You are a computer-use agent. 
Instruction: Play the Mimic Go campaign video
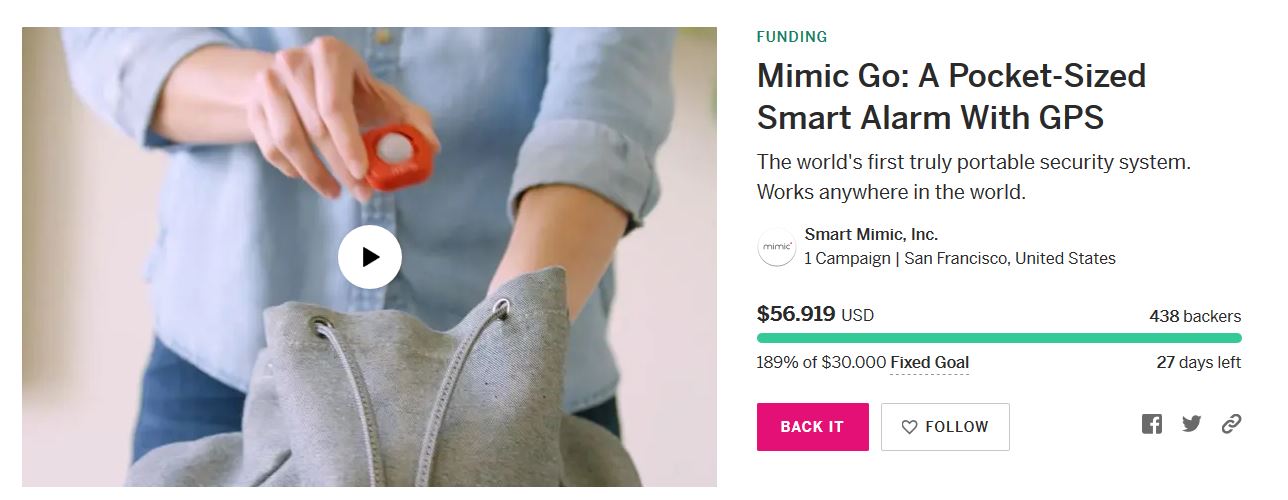tap(370, 257)
